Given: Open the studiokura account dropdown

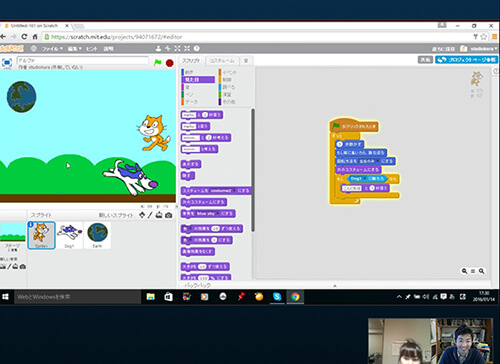Looking at the screenshot, I should coord(483,49).
